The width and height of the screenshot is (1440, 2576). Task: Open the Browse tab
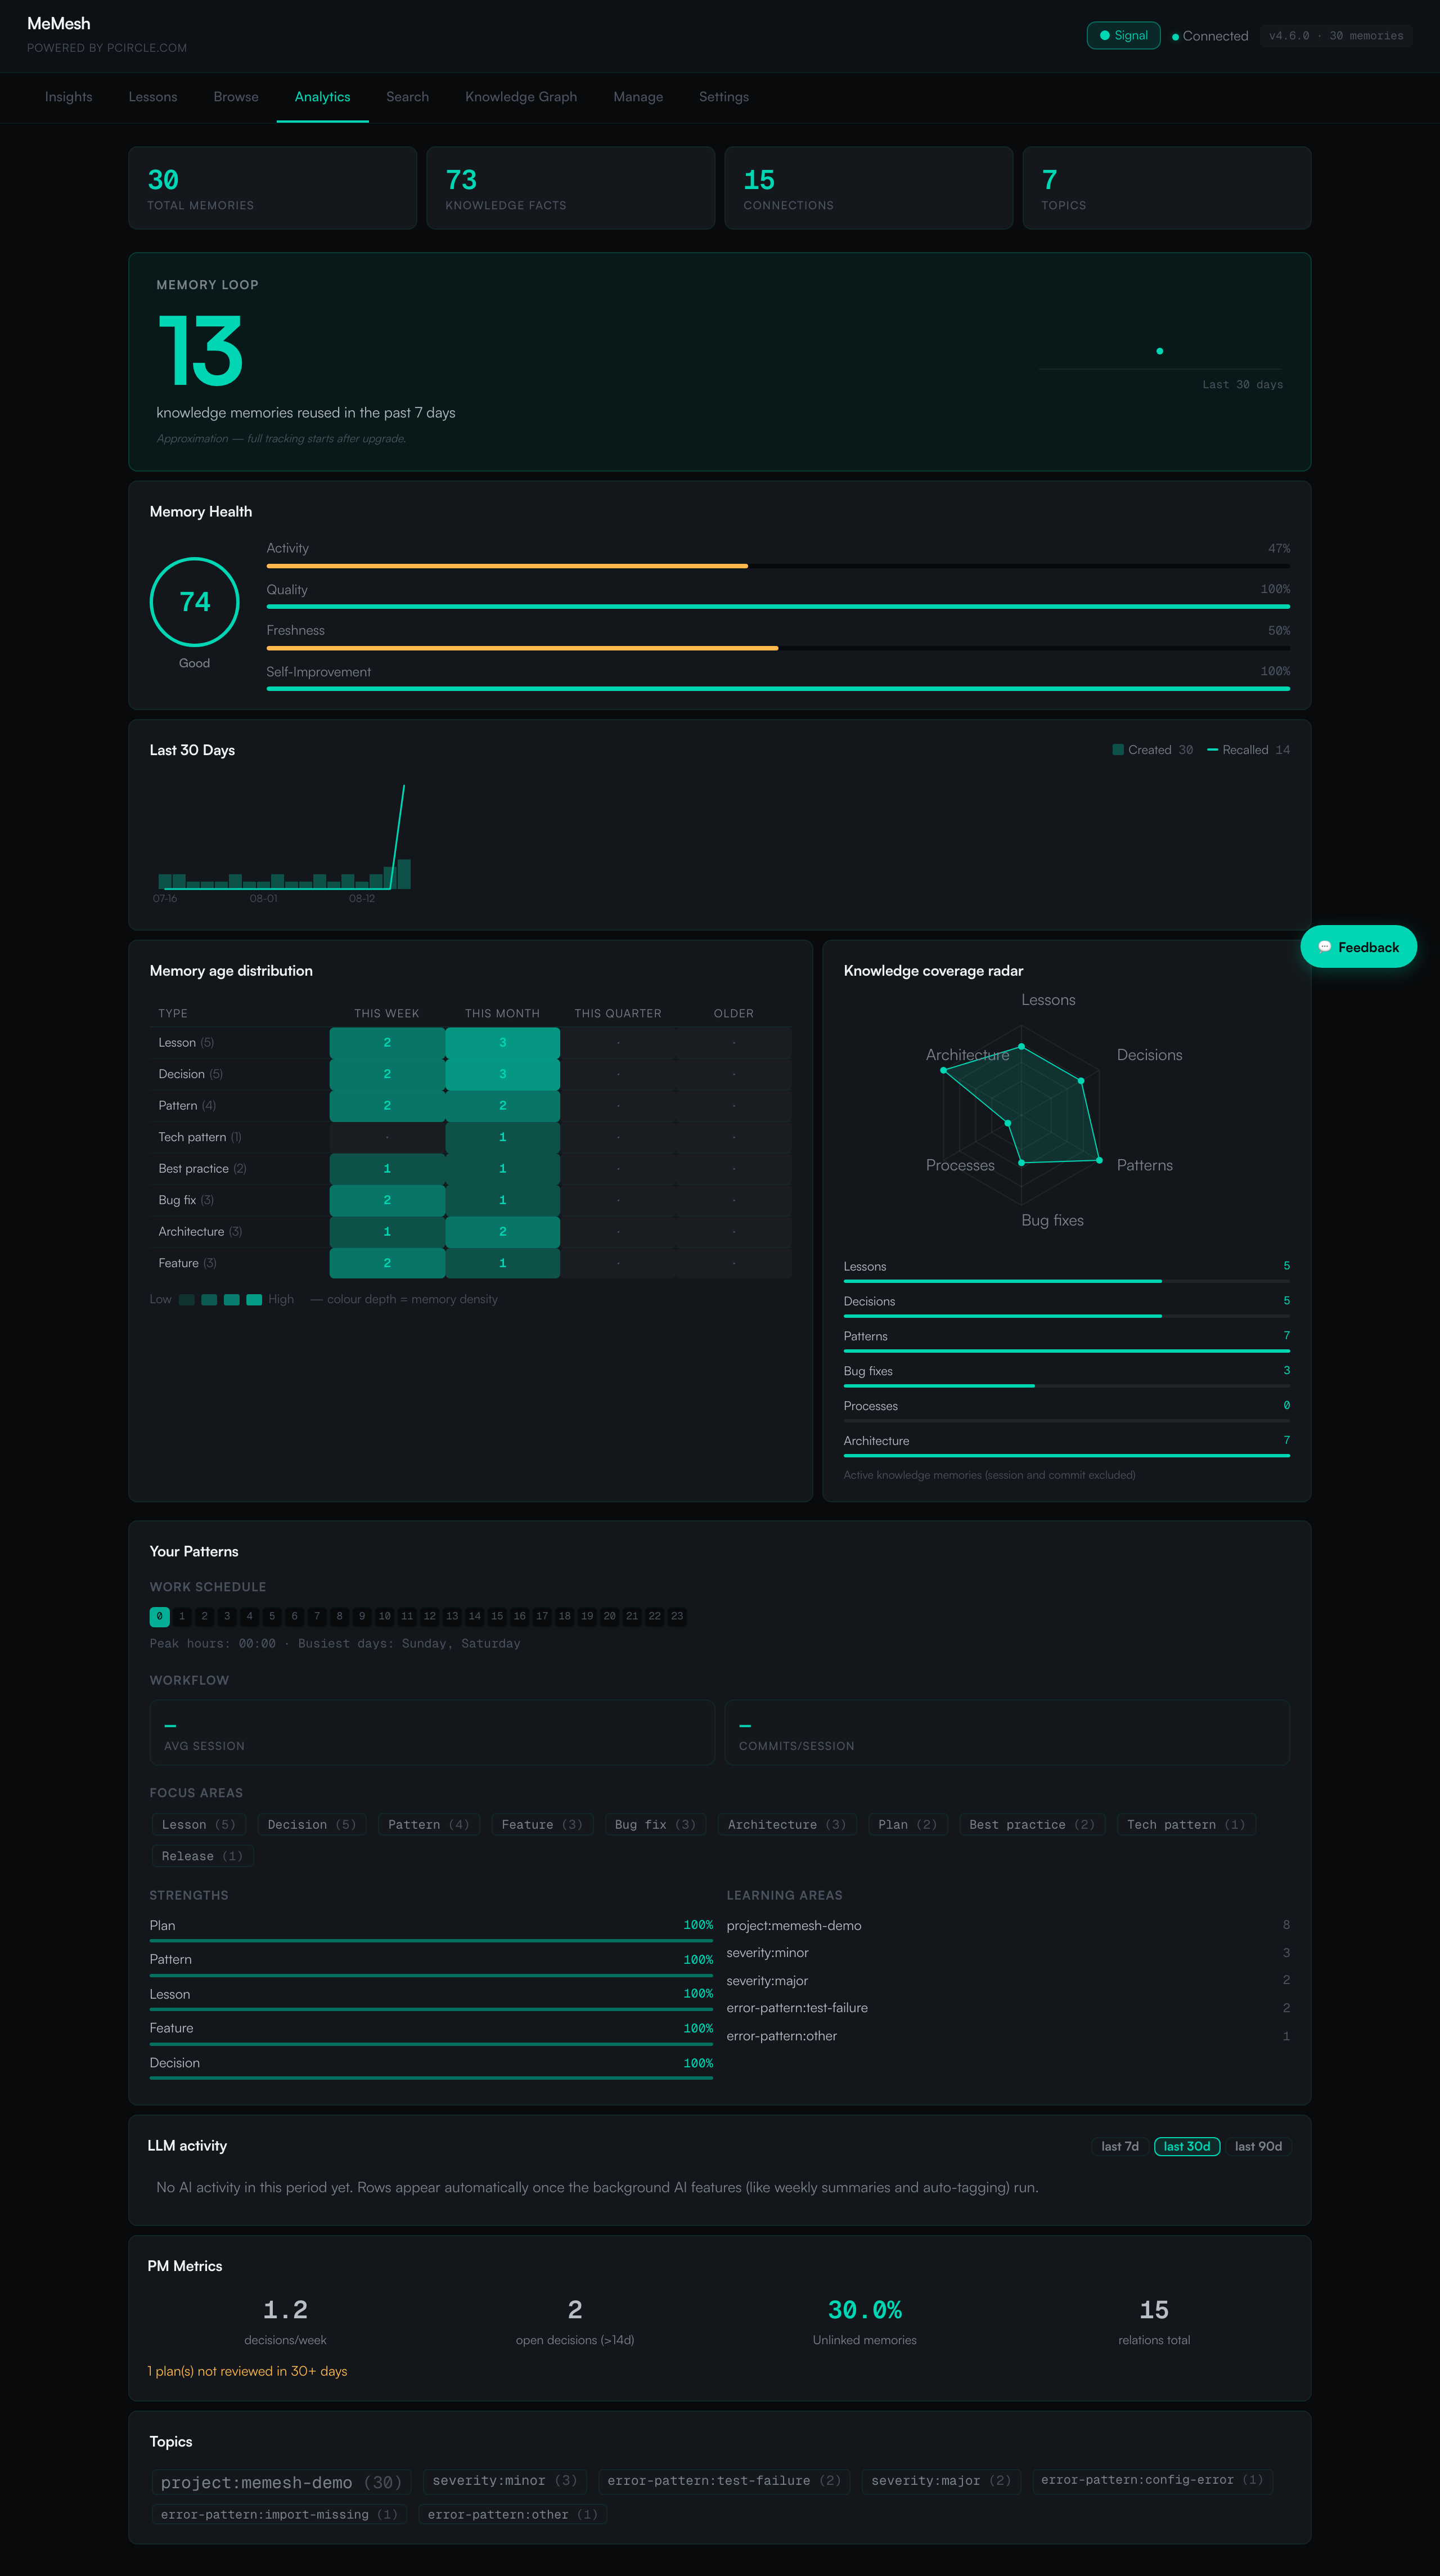pyautogui.click(x=236, y=97)
